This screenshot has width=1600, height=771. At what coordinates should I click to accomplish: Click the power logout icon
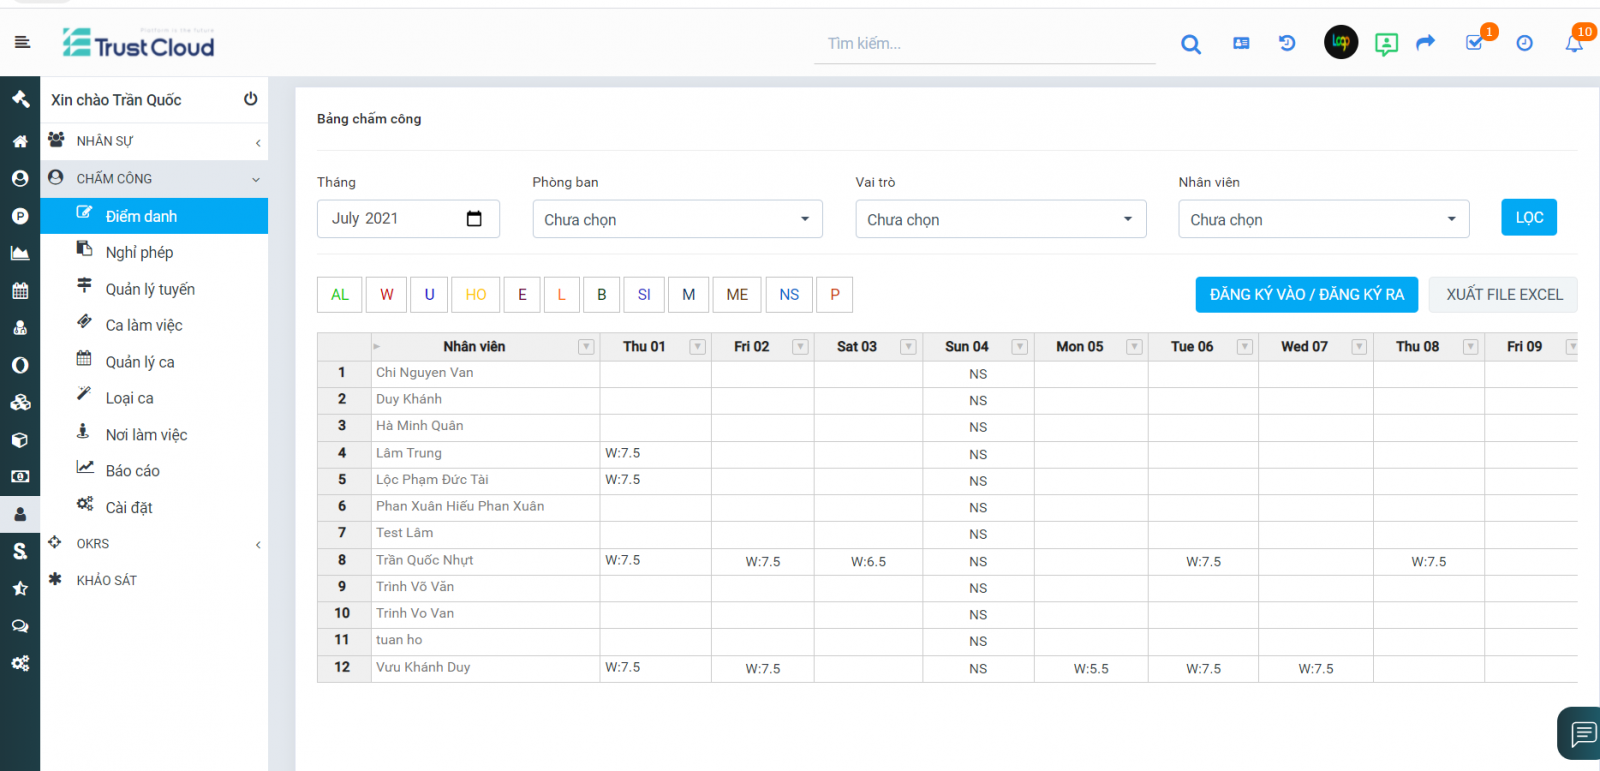pyautogui.click(x=250, y=99)
